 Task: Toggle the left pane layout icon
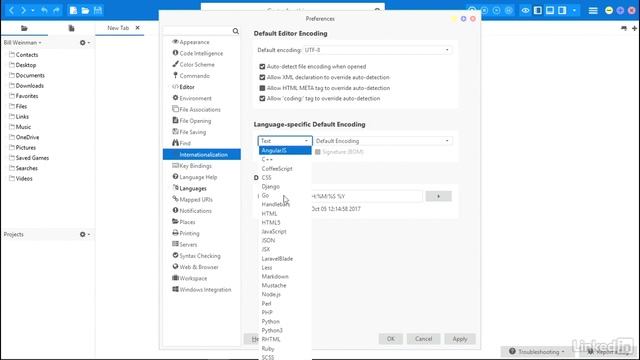tap(538, 10)
